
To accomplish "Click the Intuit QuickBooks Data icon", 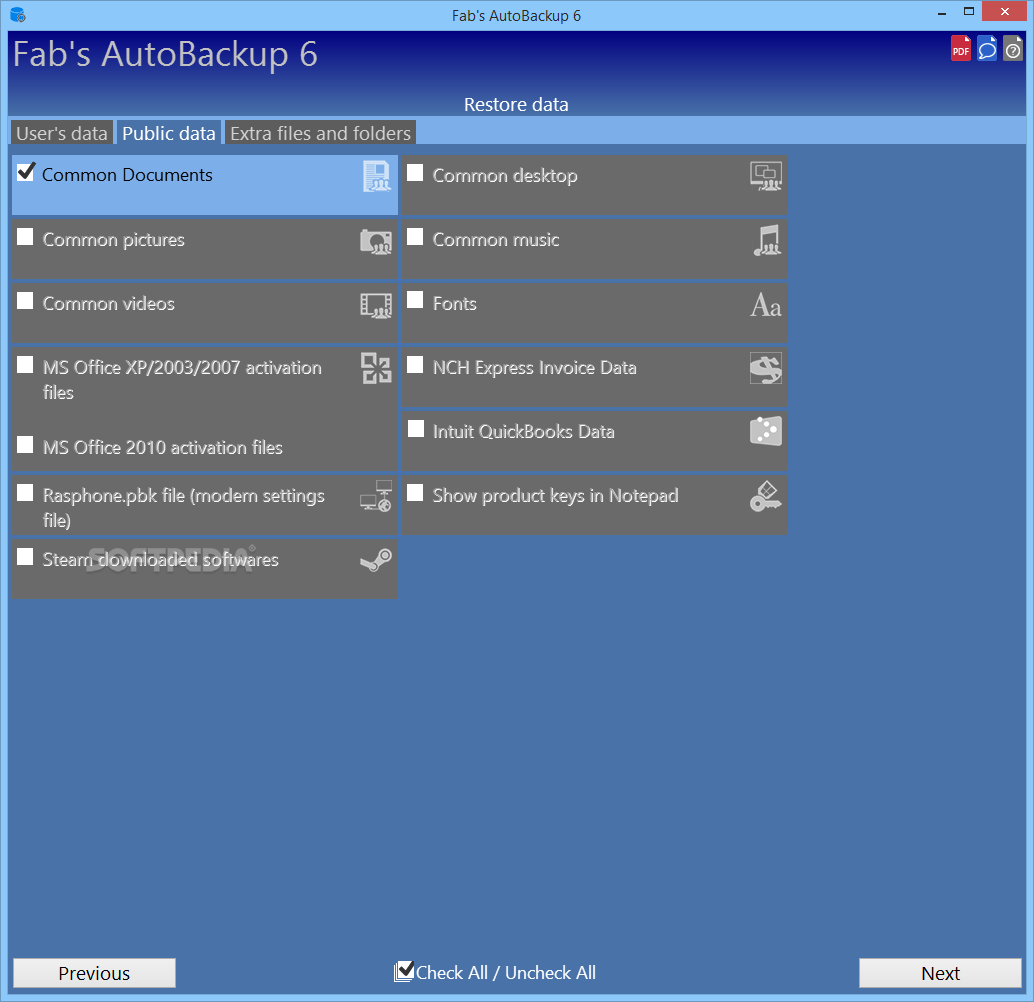I will 766,431.
